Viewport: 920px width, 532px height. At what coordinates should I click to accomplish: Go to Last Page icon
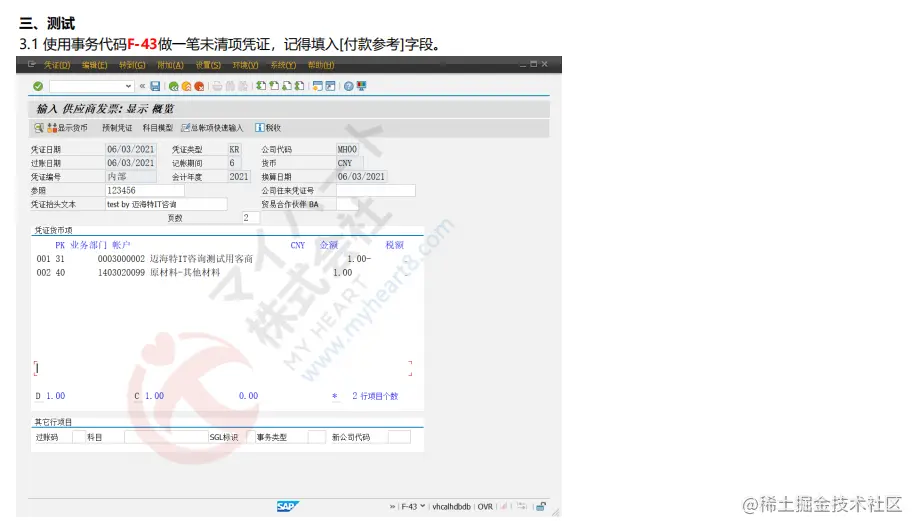(x=300, y=86)
